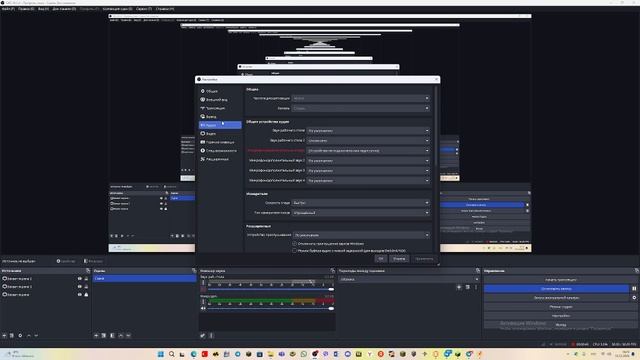Click Start Streaming button in Controls
Image resolution: width=640 pixels, height=360 pixels.
561,280
